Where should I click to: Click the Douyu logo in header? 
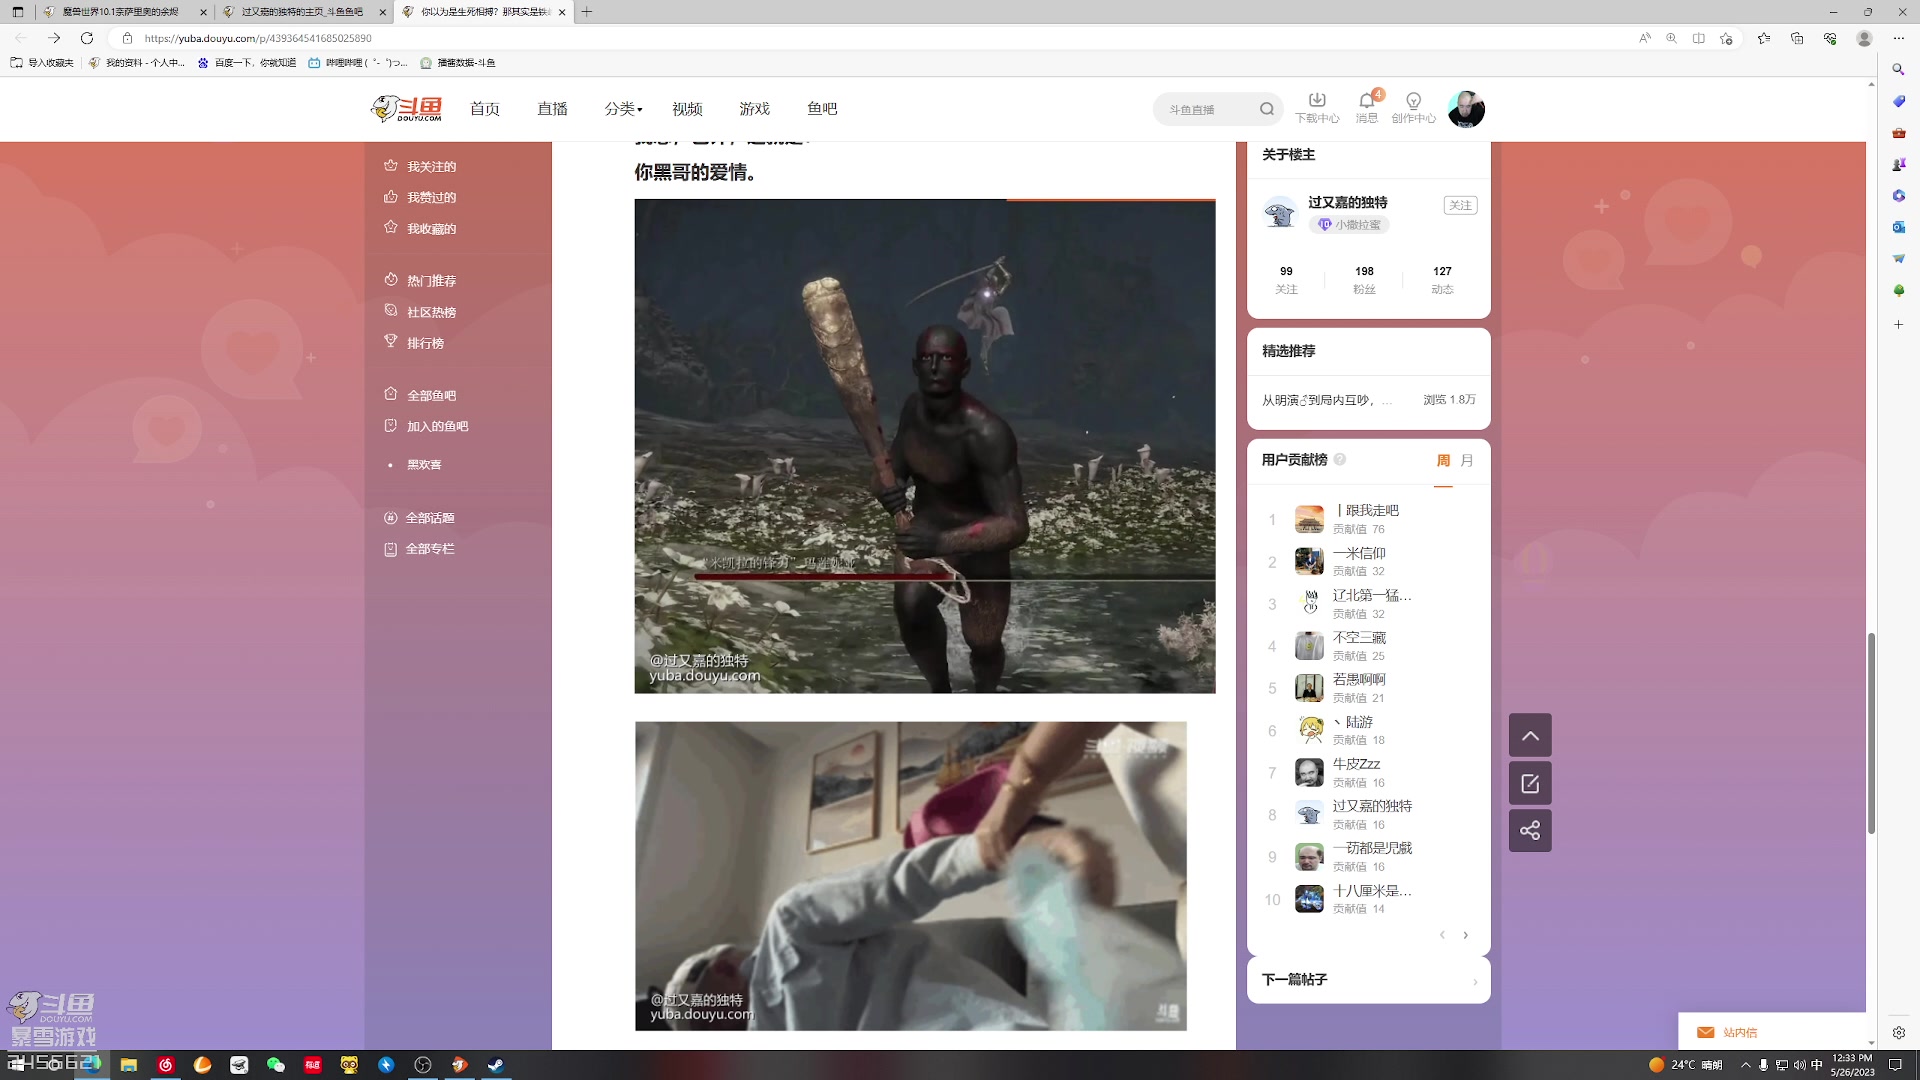[406, 108]
